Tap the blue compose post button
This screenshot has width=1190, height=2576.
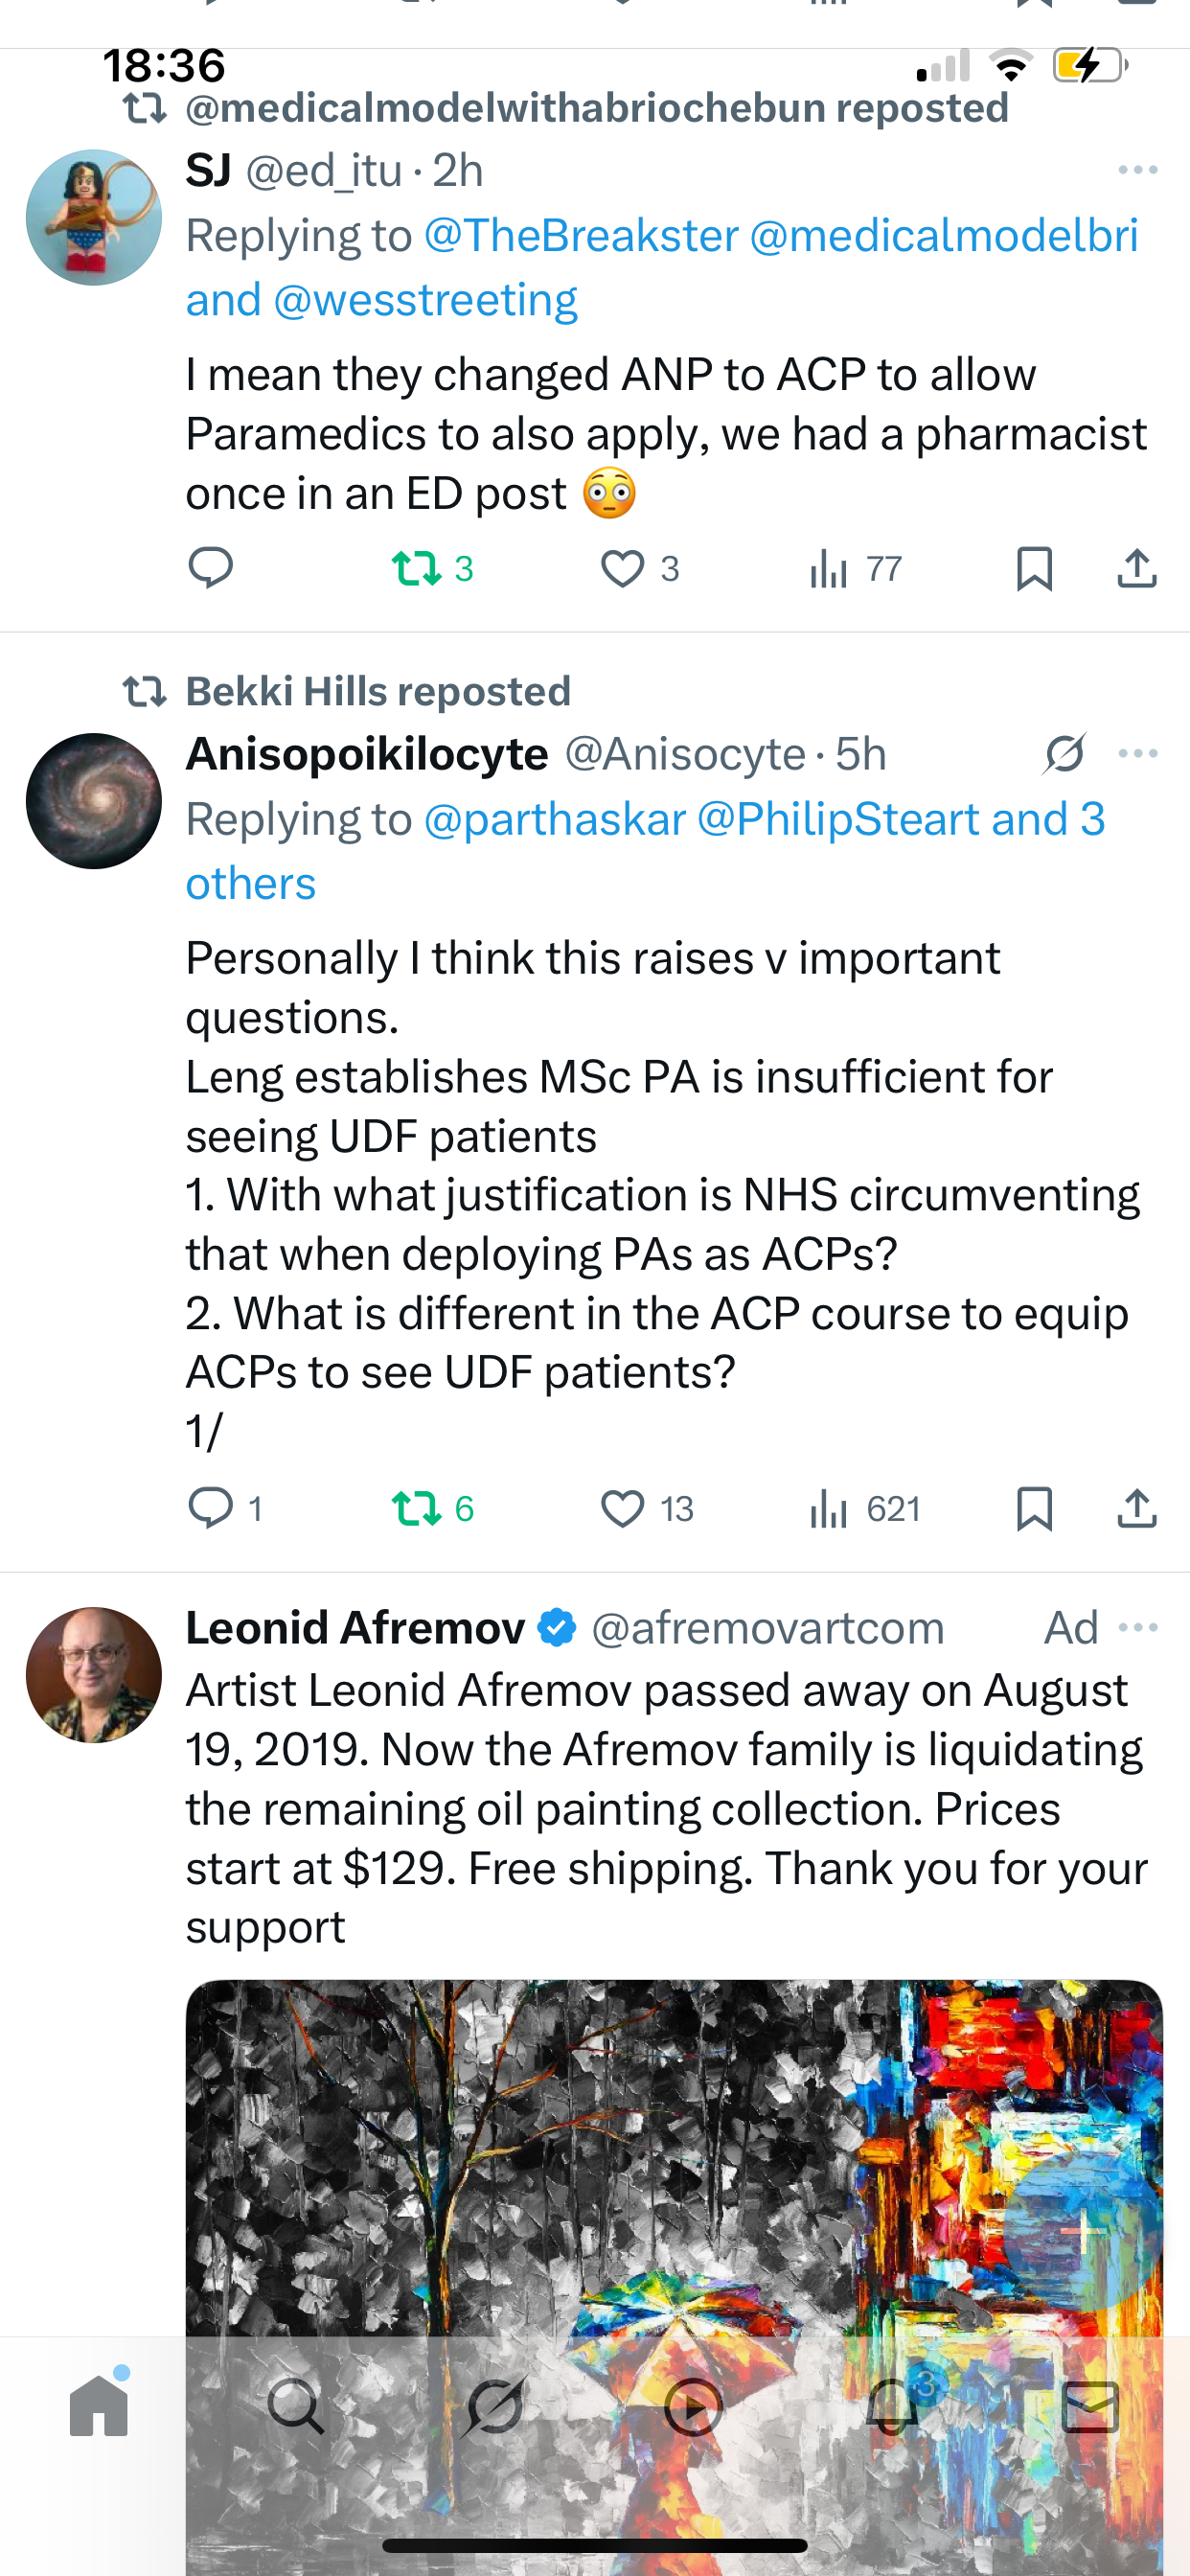pos(1082,2232)
